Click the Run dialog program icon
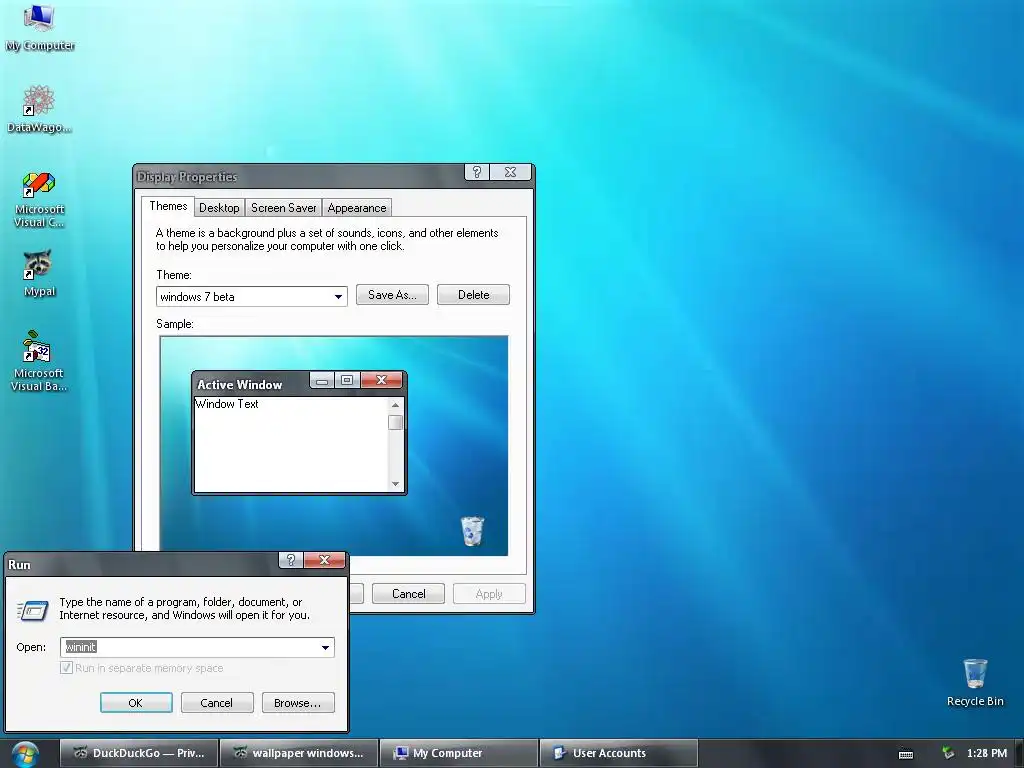 [33, 610]
